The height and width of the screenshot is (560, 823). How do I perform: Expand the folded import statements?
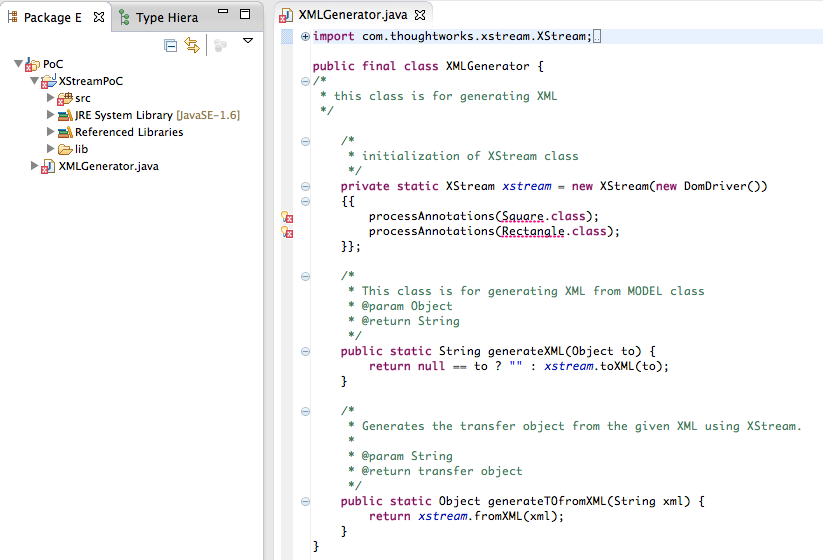pos(305,37)
